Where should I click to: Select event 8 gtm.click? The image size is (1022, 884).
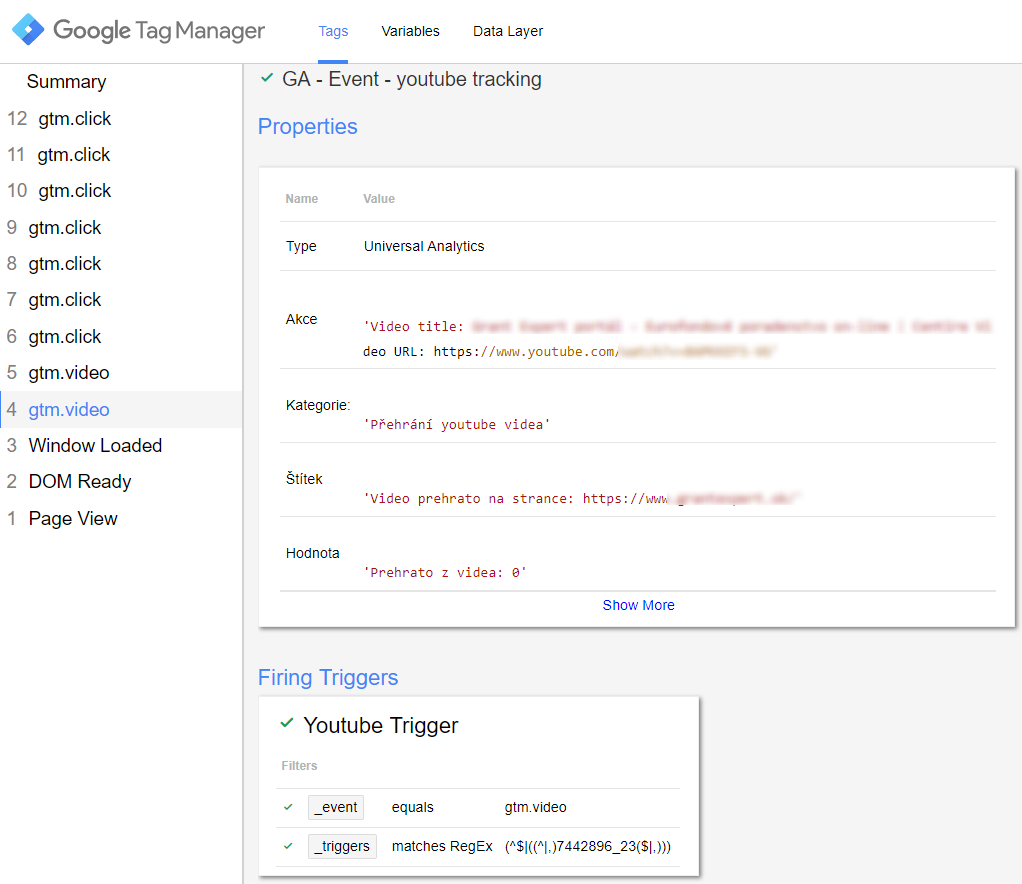121,263
